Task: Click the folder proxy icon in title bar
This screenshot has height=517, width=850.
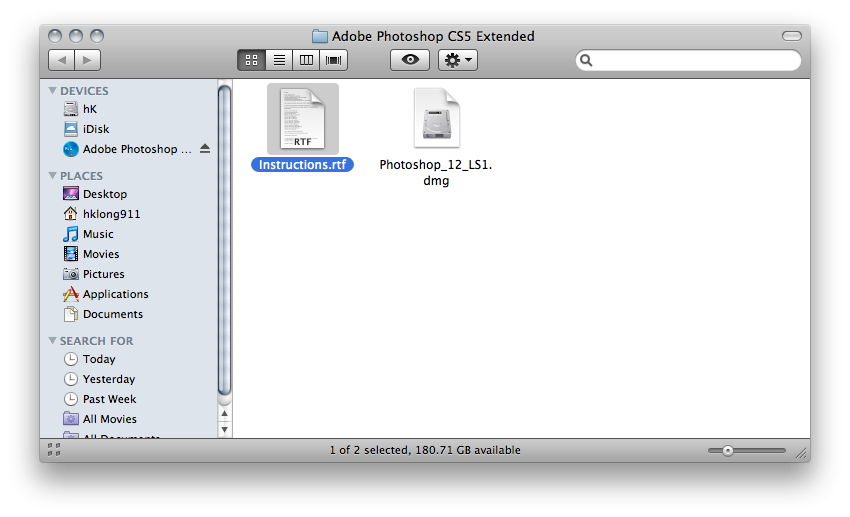Action: [320, 36]
